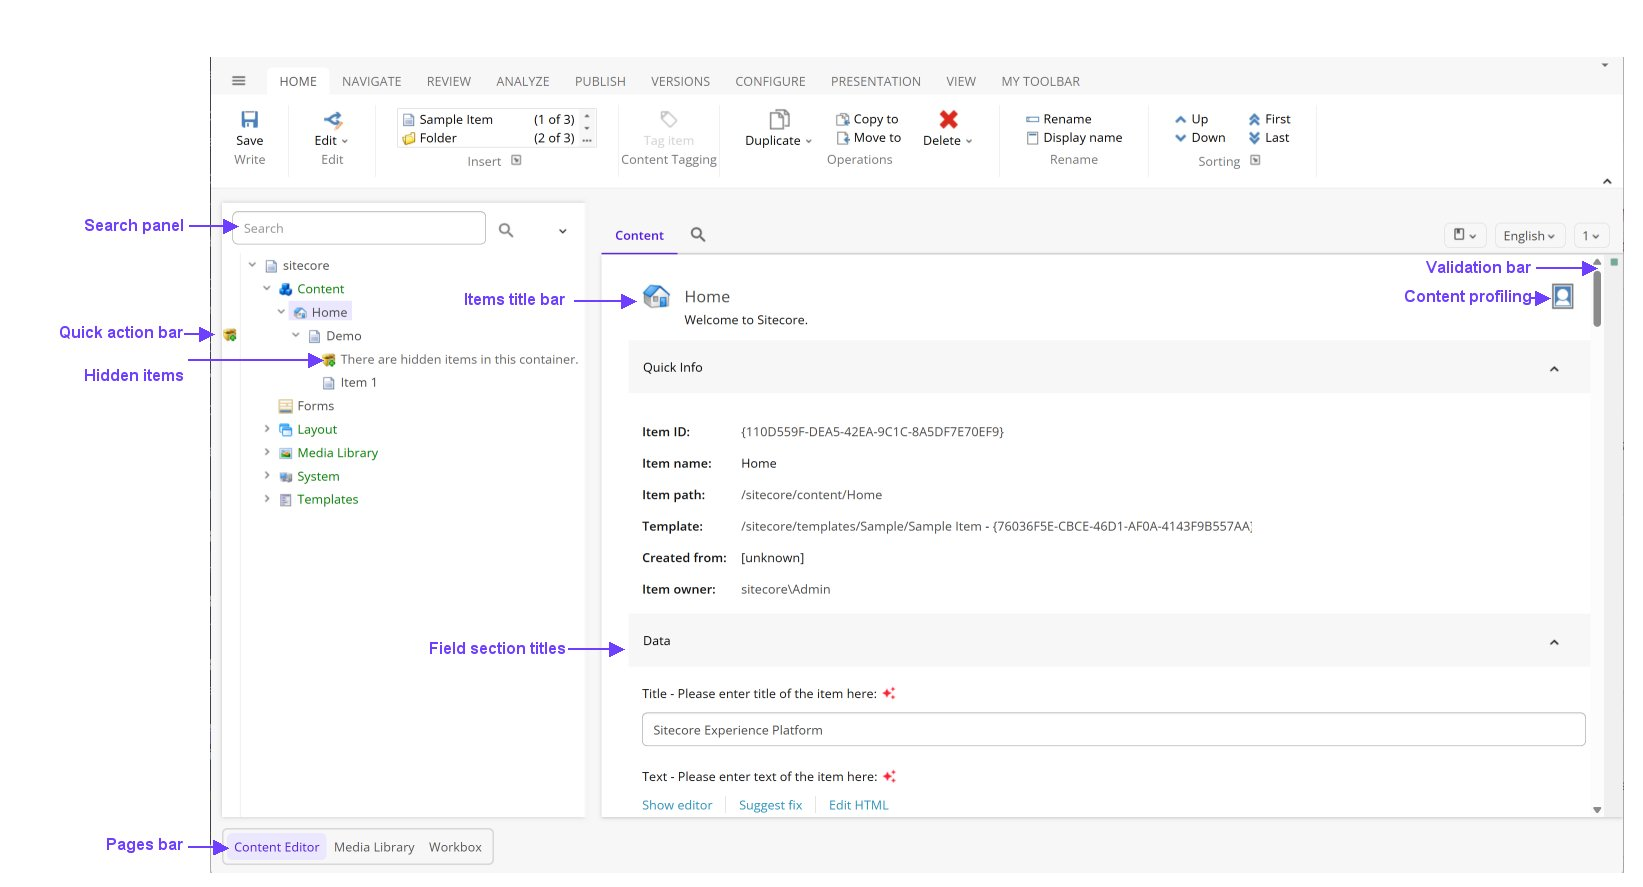Open Sorting group dialog launcher
The image size is (1643, 887).
click(x=1255, y=160)
